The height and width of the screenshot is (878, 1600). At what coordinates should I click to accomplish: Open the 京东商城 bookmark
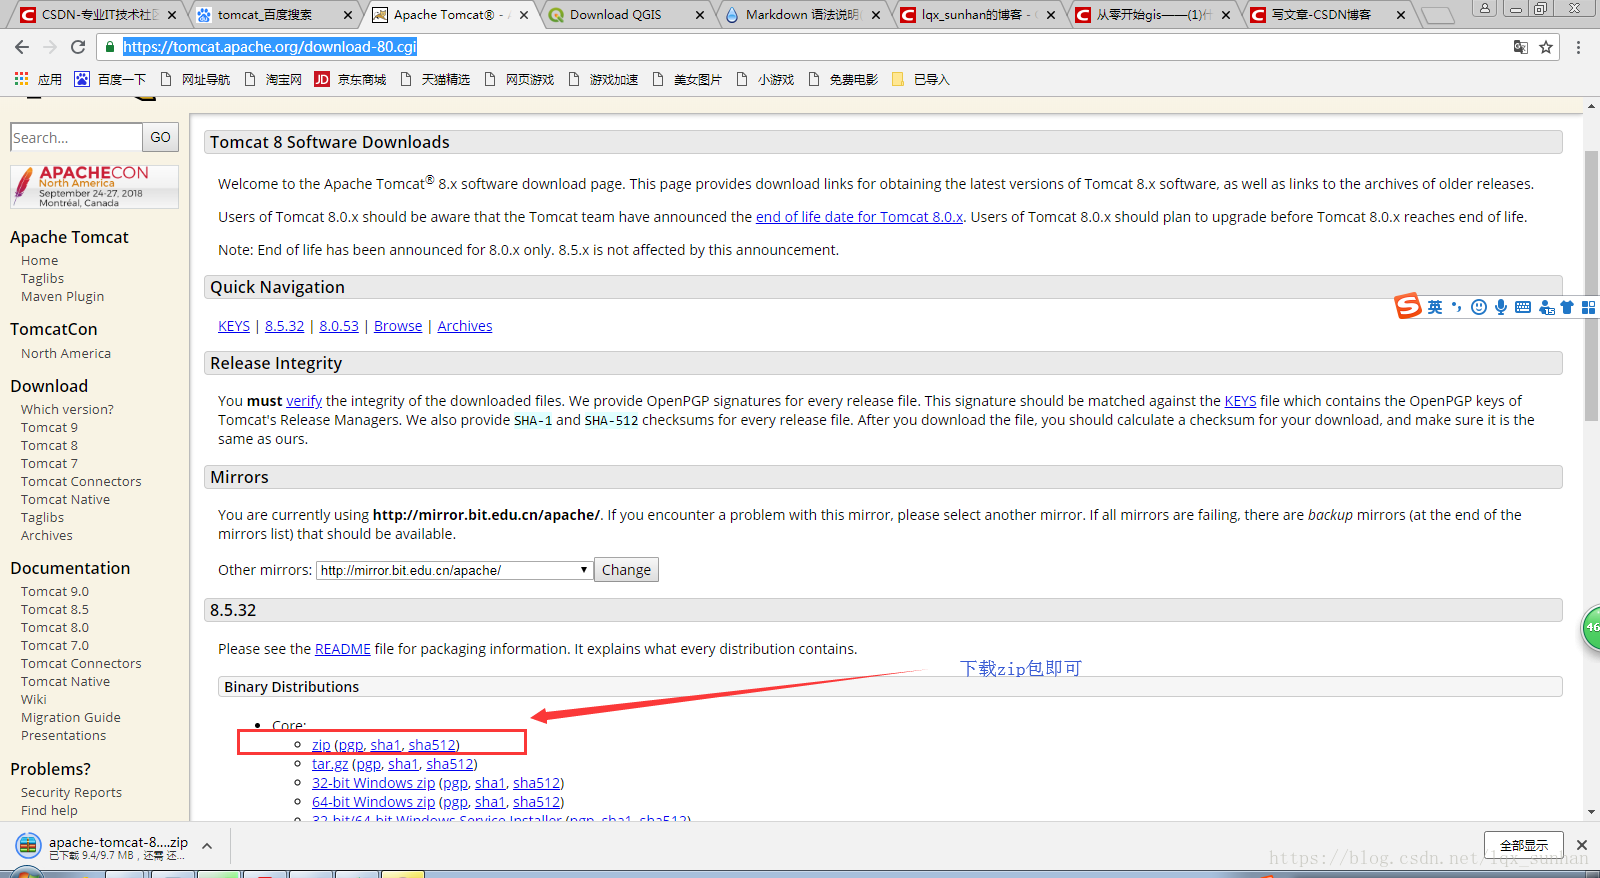click(x=350, y=79)
